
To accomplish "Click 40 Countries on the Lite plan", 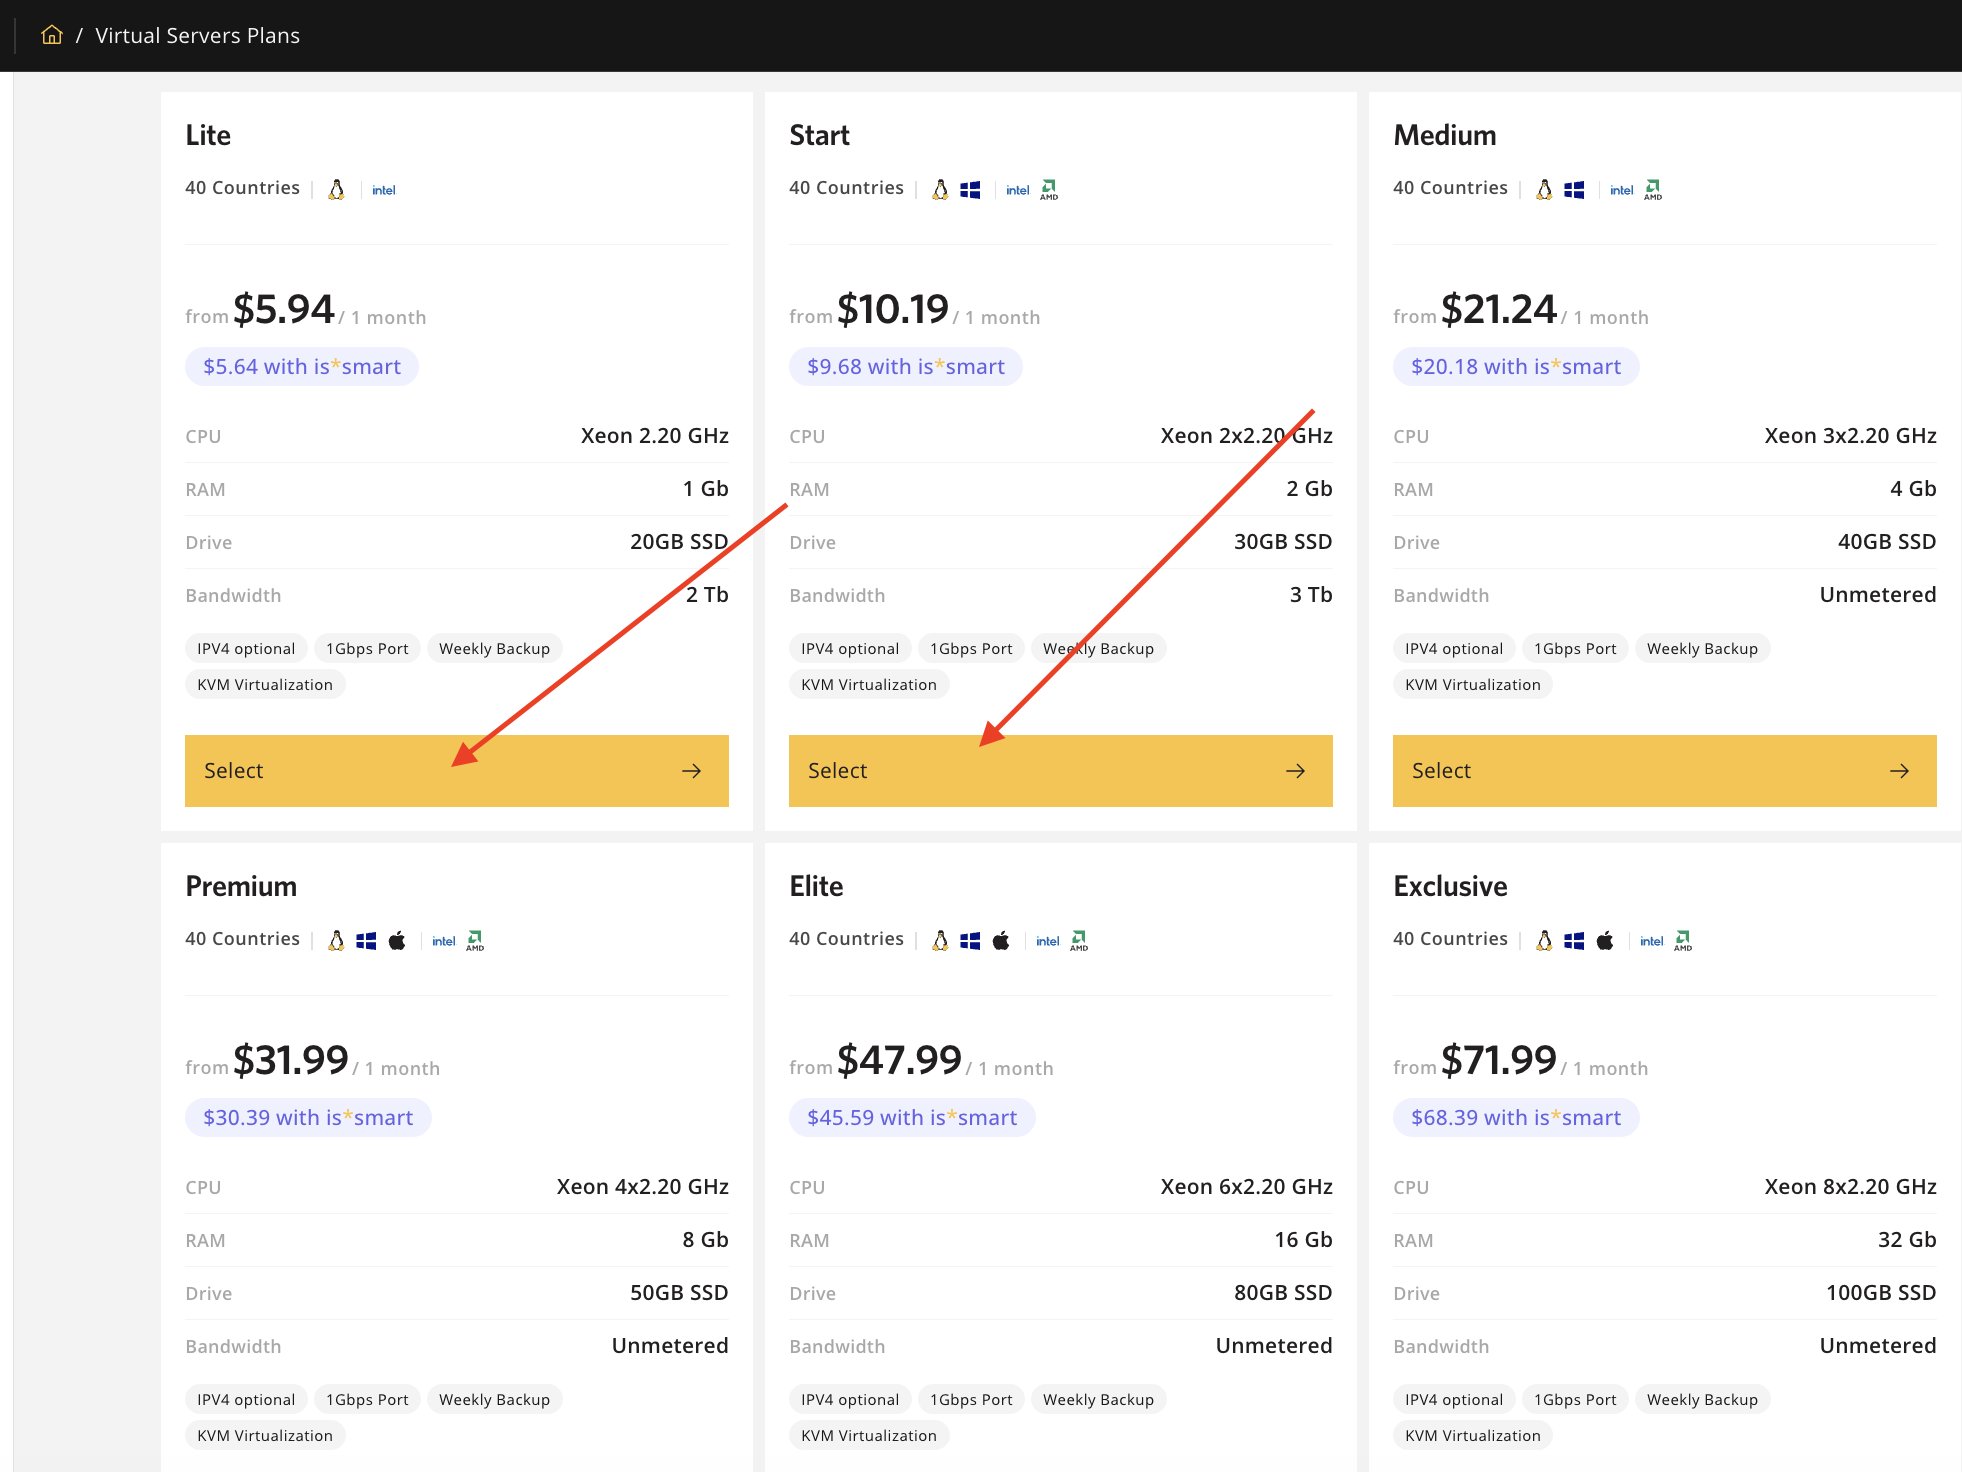I will pyautogui.click(x=242, y=188).
